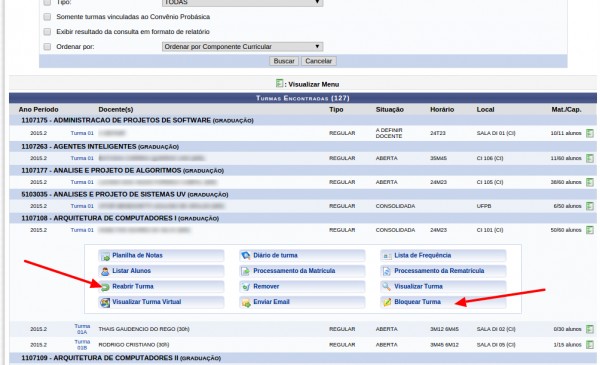Click the Processamento da Rematrícula icon

pos(387,271)
